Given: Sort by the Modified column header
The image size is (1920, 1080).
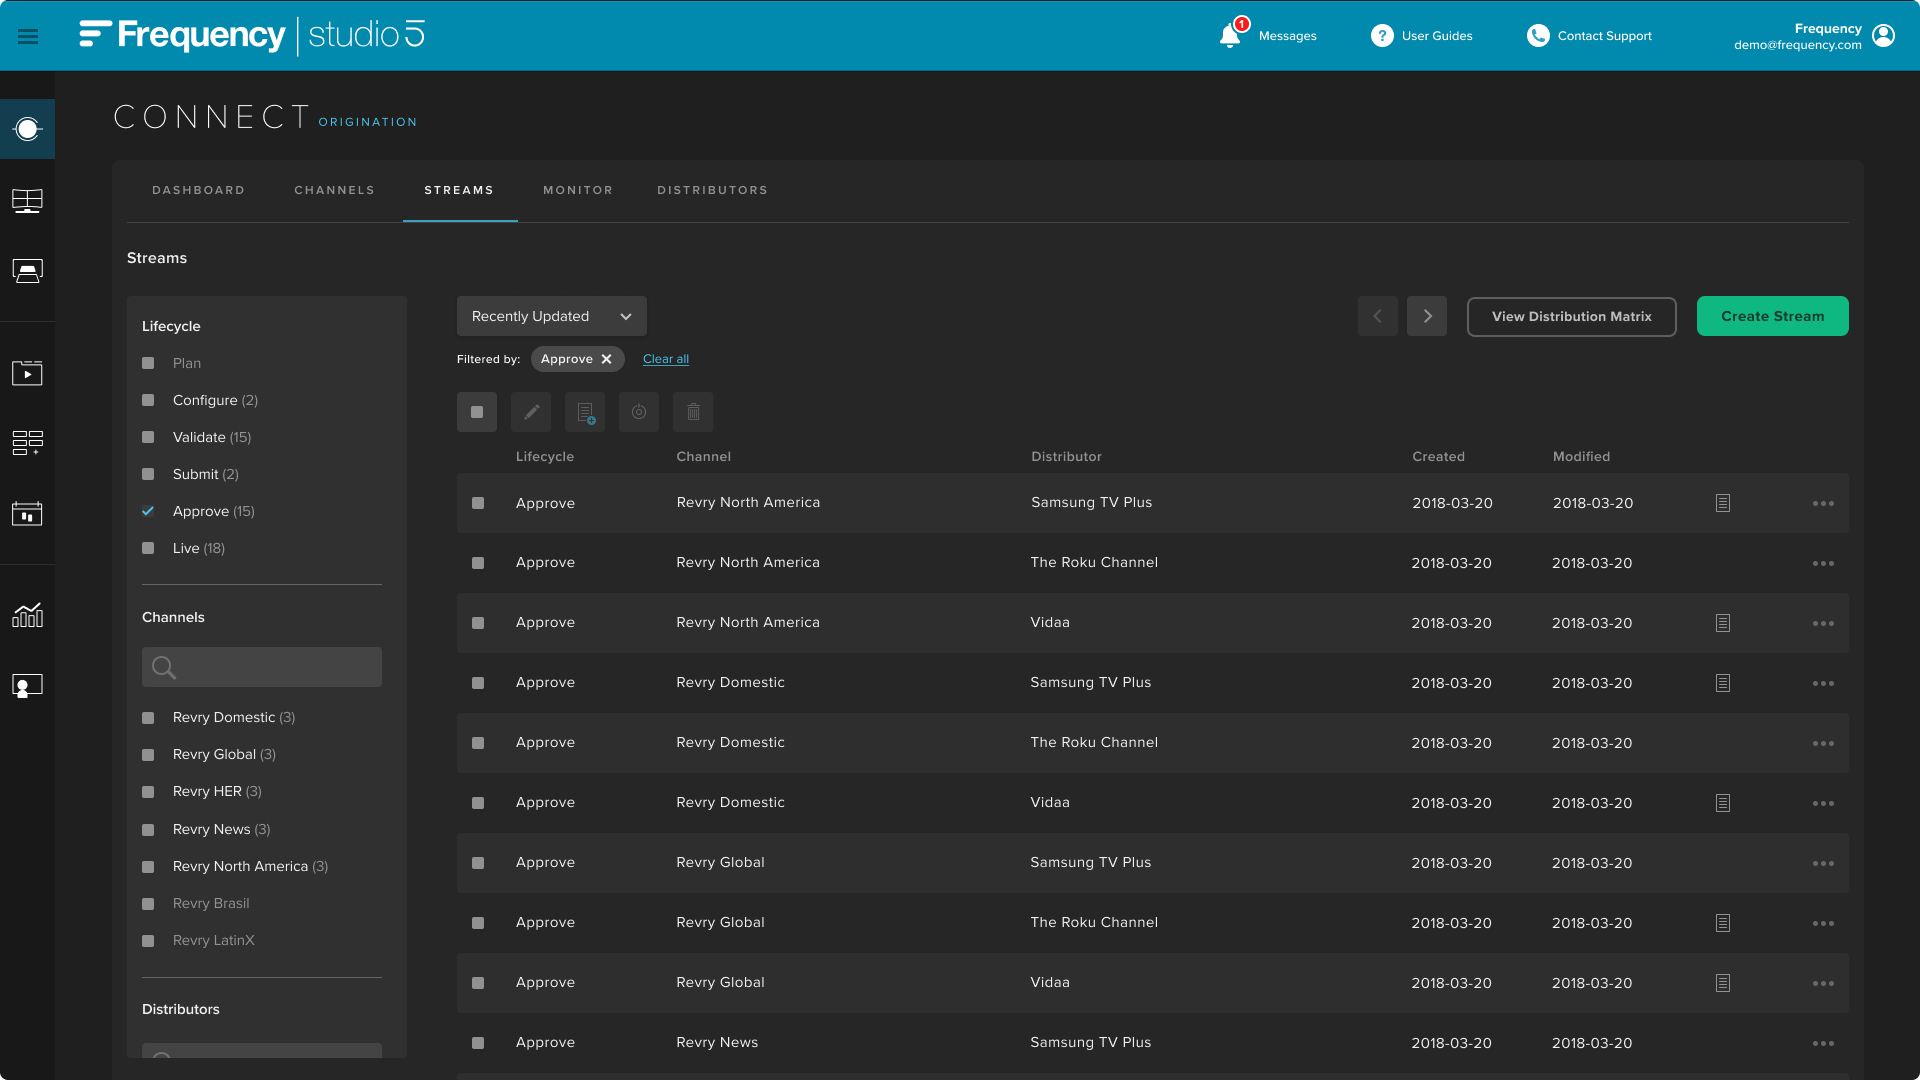Looking at the screenshot, I should pyautogui.click(x=1581, y=456).
